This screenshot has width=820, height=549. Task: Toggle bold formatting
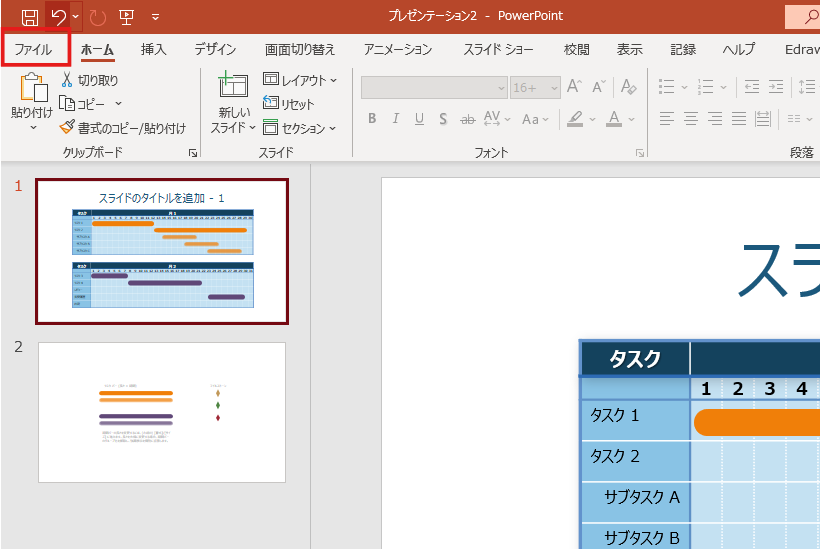point(372,119)
